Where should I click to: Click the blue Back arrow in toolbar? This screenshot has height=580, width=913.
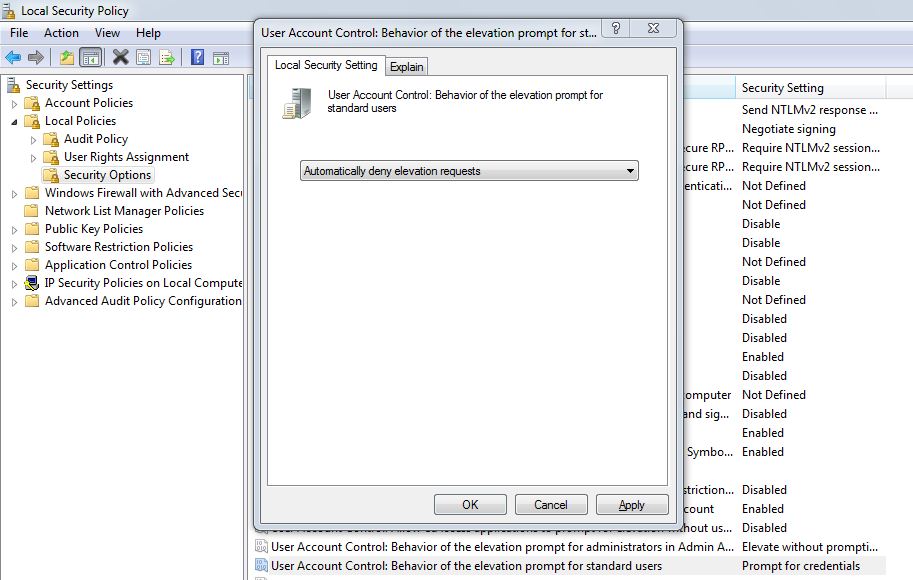tap(13, 57)
